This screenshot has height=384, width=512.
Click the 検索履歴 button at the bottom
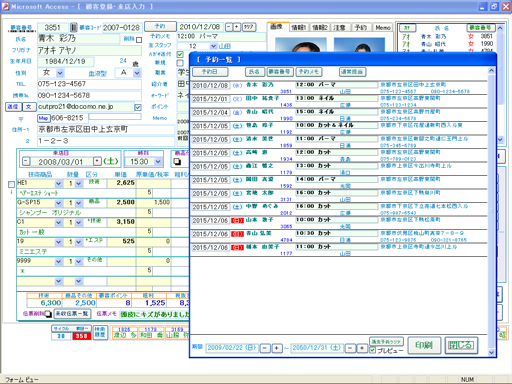click(100, 332)
